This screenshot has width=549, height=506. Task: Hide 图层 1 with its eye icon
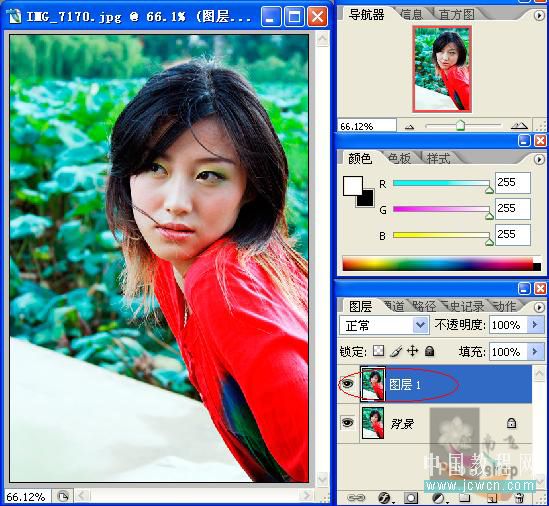pos(347,384)
